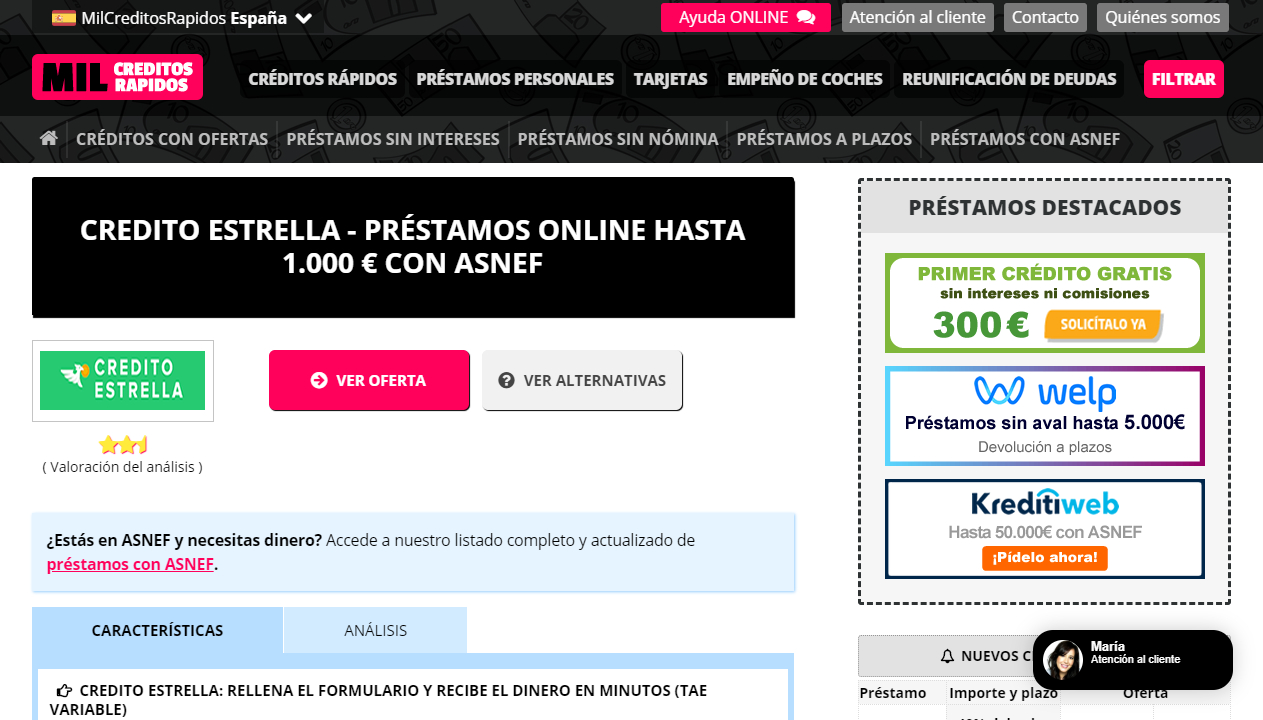Screen dimensions: 1263x720
Task: Click the bell icon beside Nuevos
Action: (x=947, y=656)
